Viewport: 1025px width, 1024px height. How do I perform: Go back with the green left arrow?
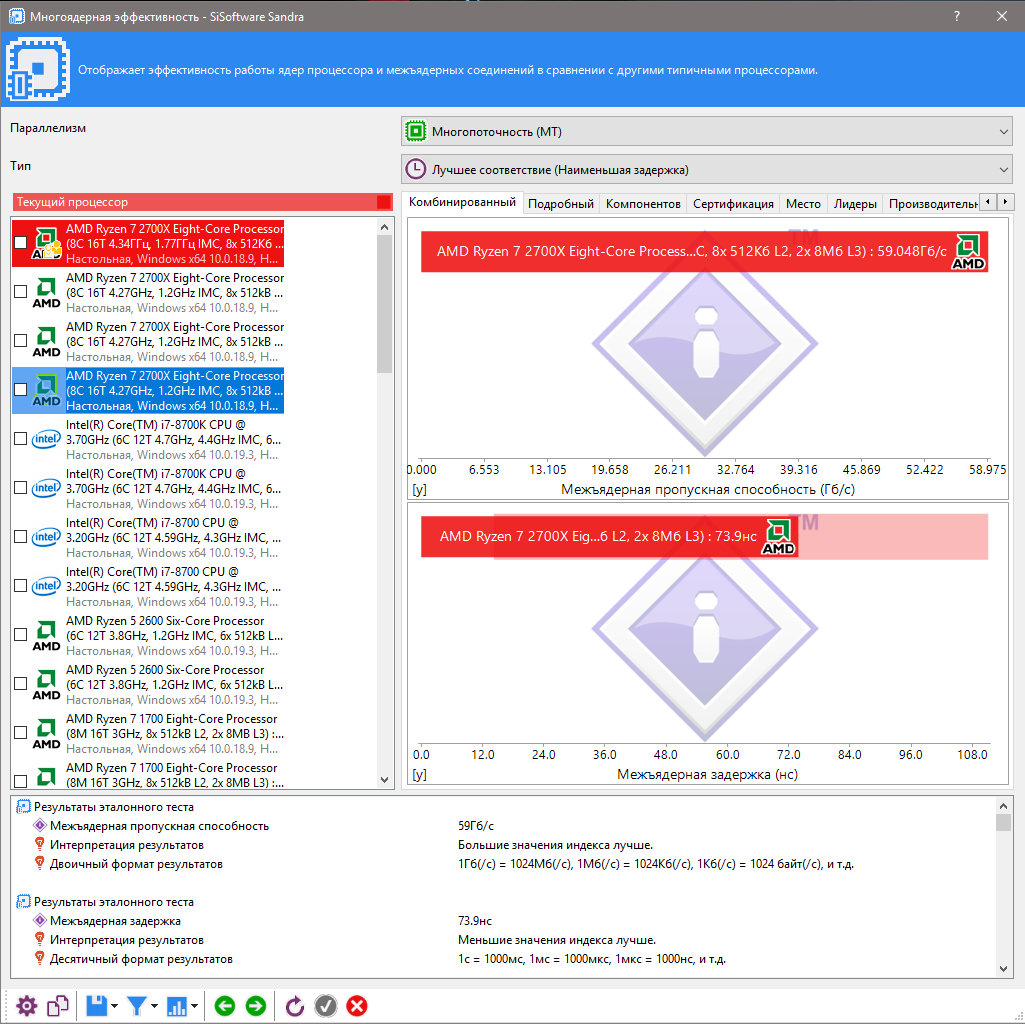tap(225, 1006)
